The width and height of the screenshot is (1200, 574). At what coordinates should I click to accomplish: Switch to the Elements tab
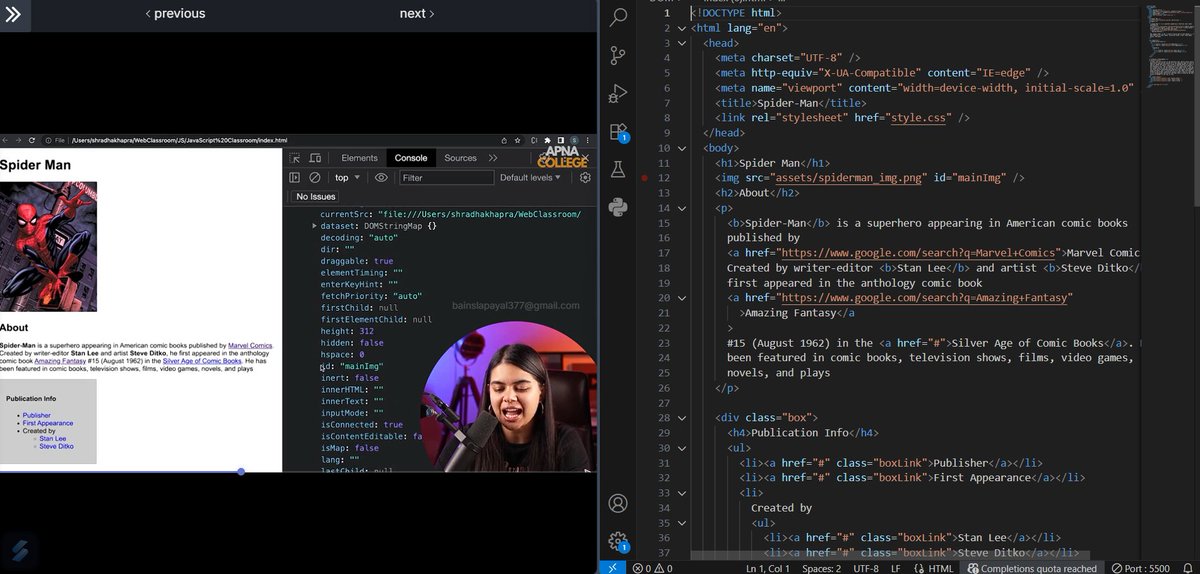(359, 158)
